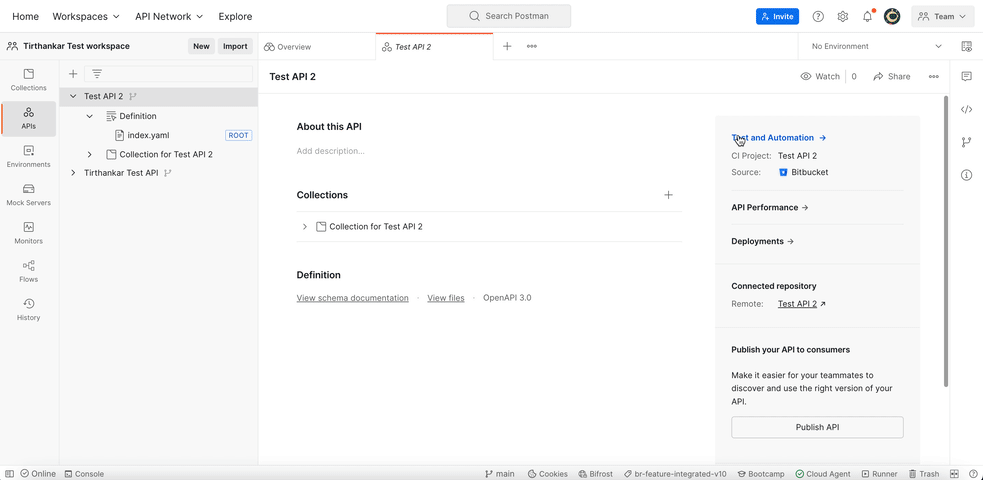The height and width of the screenshot is (480, 983).
Task: Add a collection with the plus icon
Action: click(668, 195)
